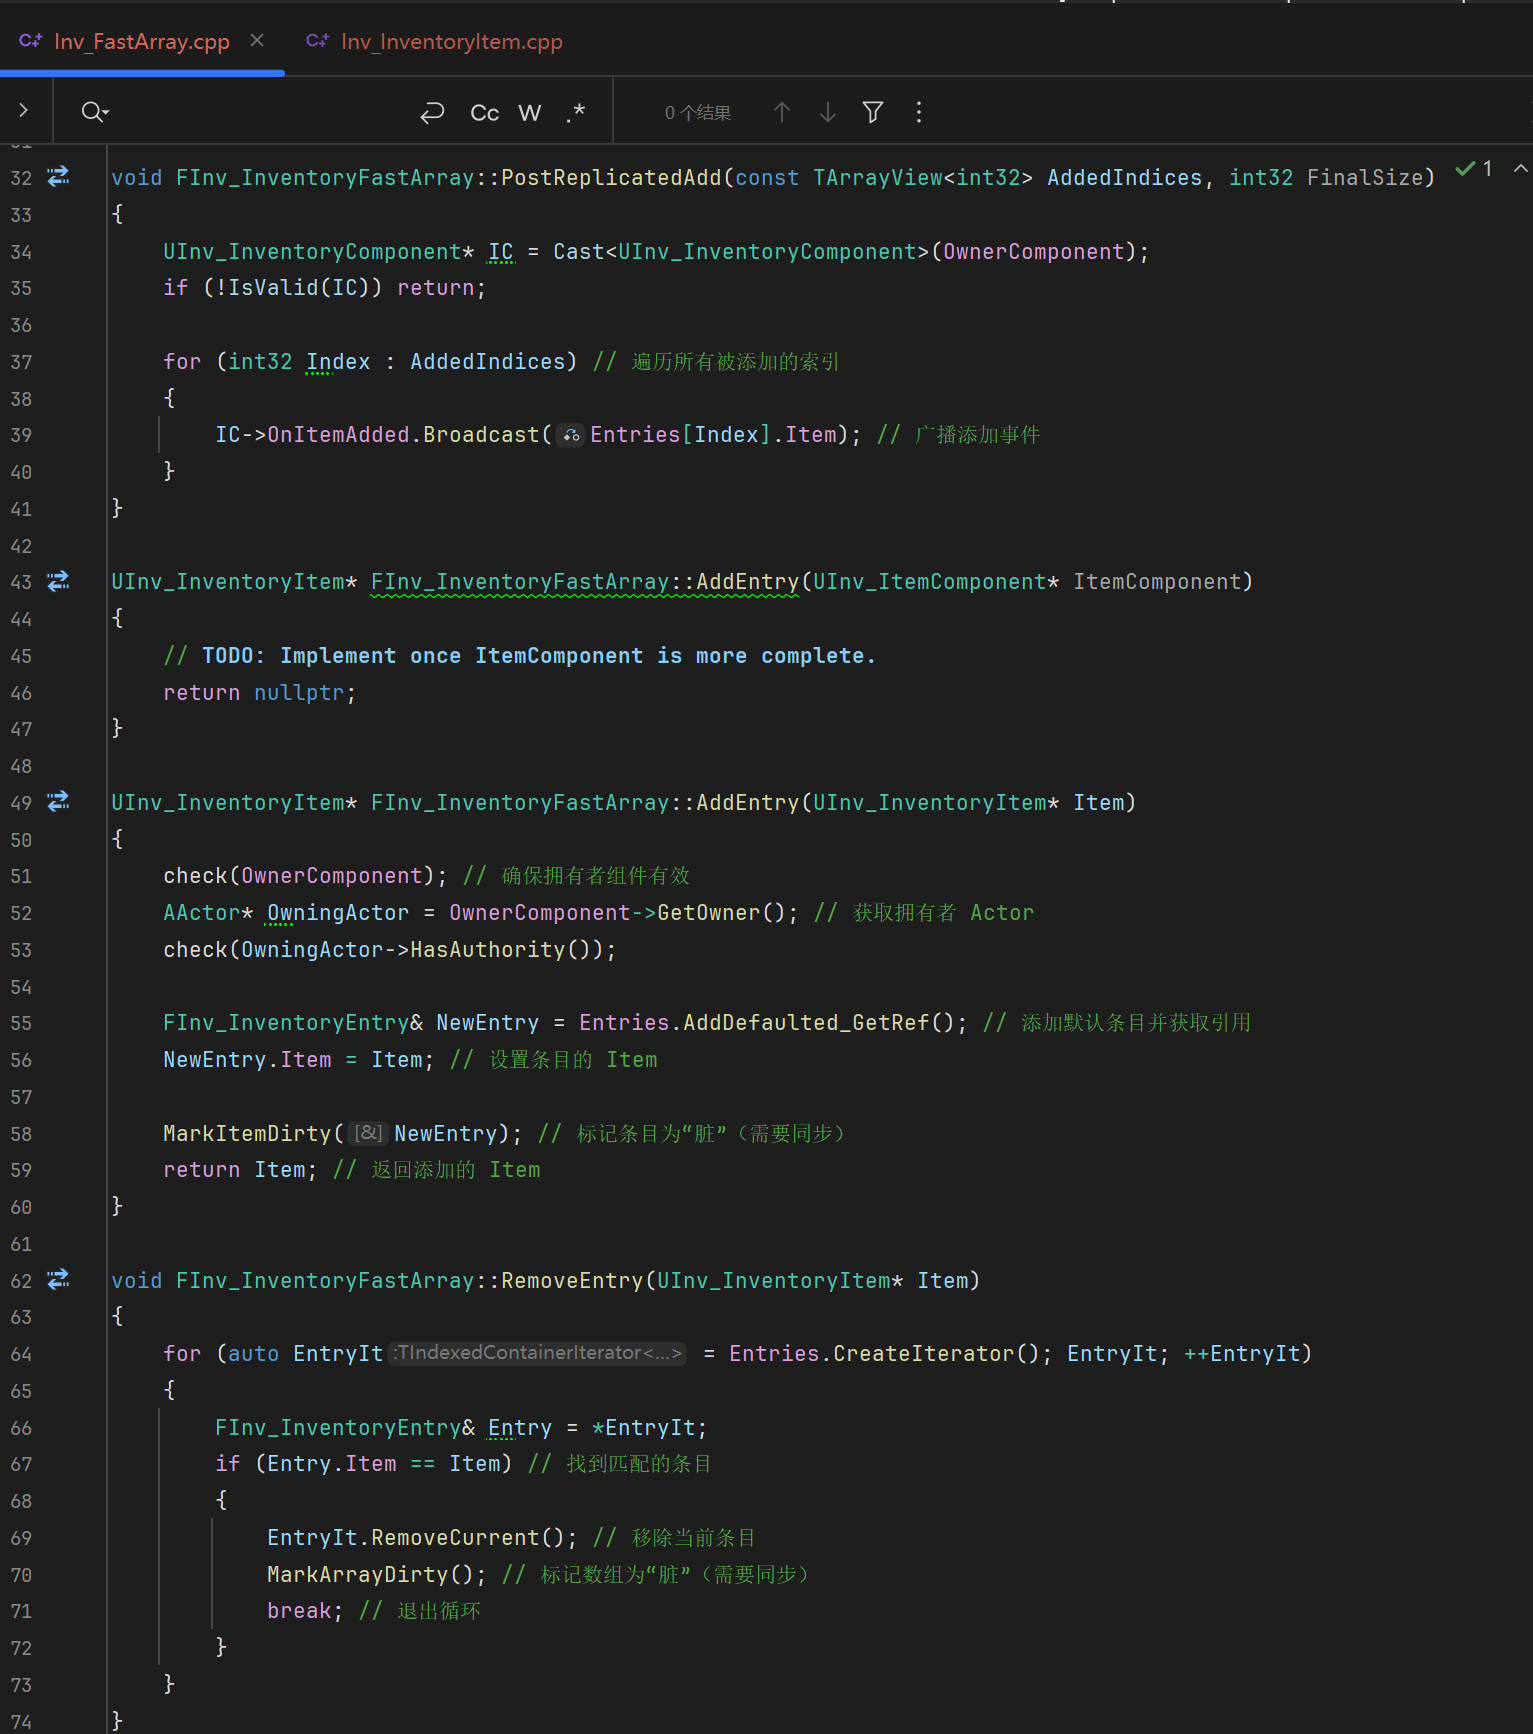Click the [&] inlay hint on line 58
This screenshot has height=1734, width=1533.
(369, 1133)
